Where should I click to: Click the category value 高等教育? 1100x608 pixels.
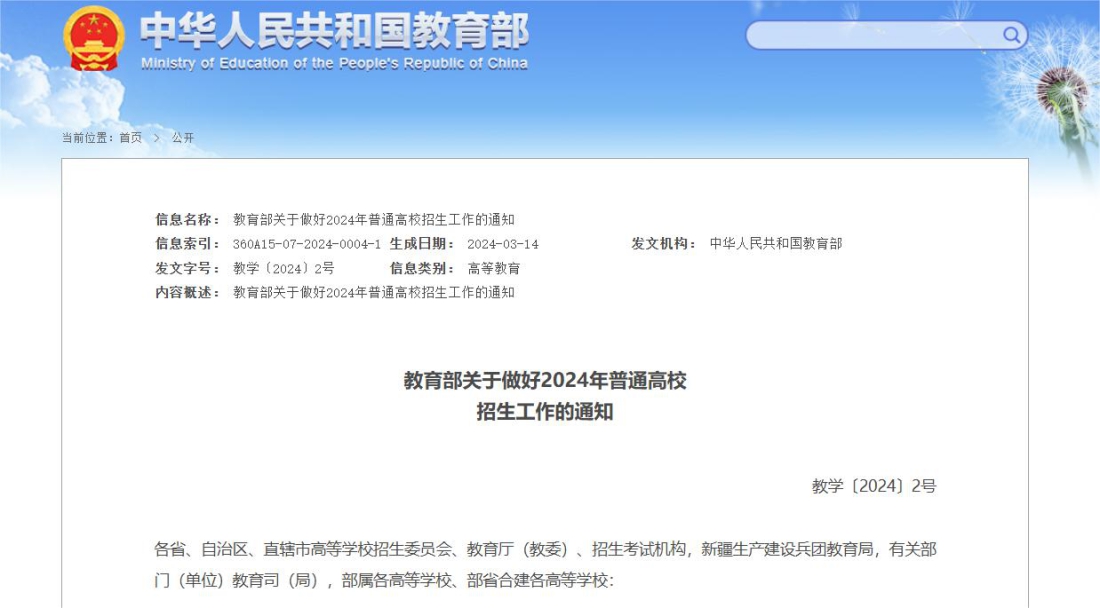(x=494, y=269)
